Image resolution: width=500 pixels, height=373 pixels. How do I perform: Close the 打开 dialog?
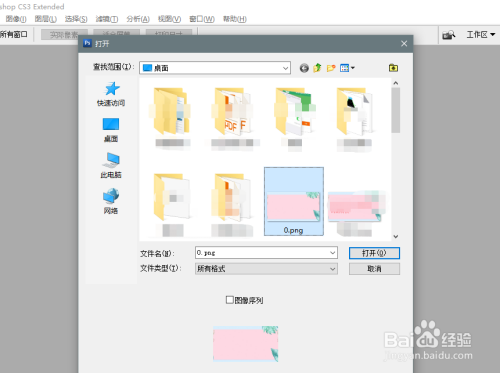click(404, 44)
